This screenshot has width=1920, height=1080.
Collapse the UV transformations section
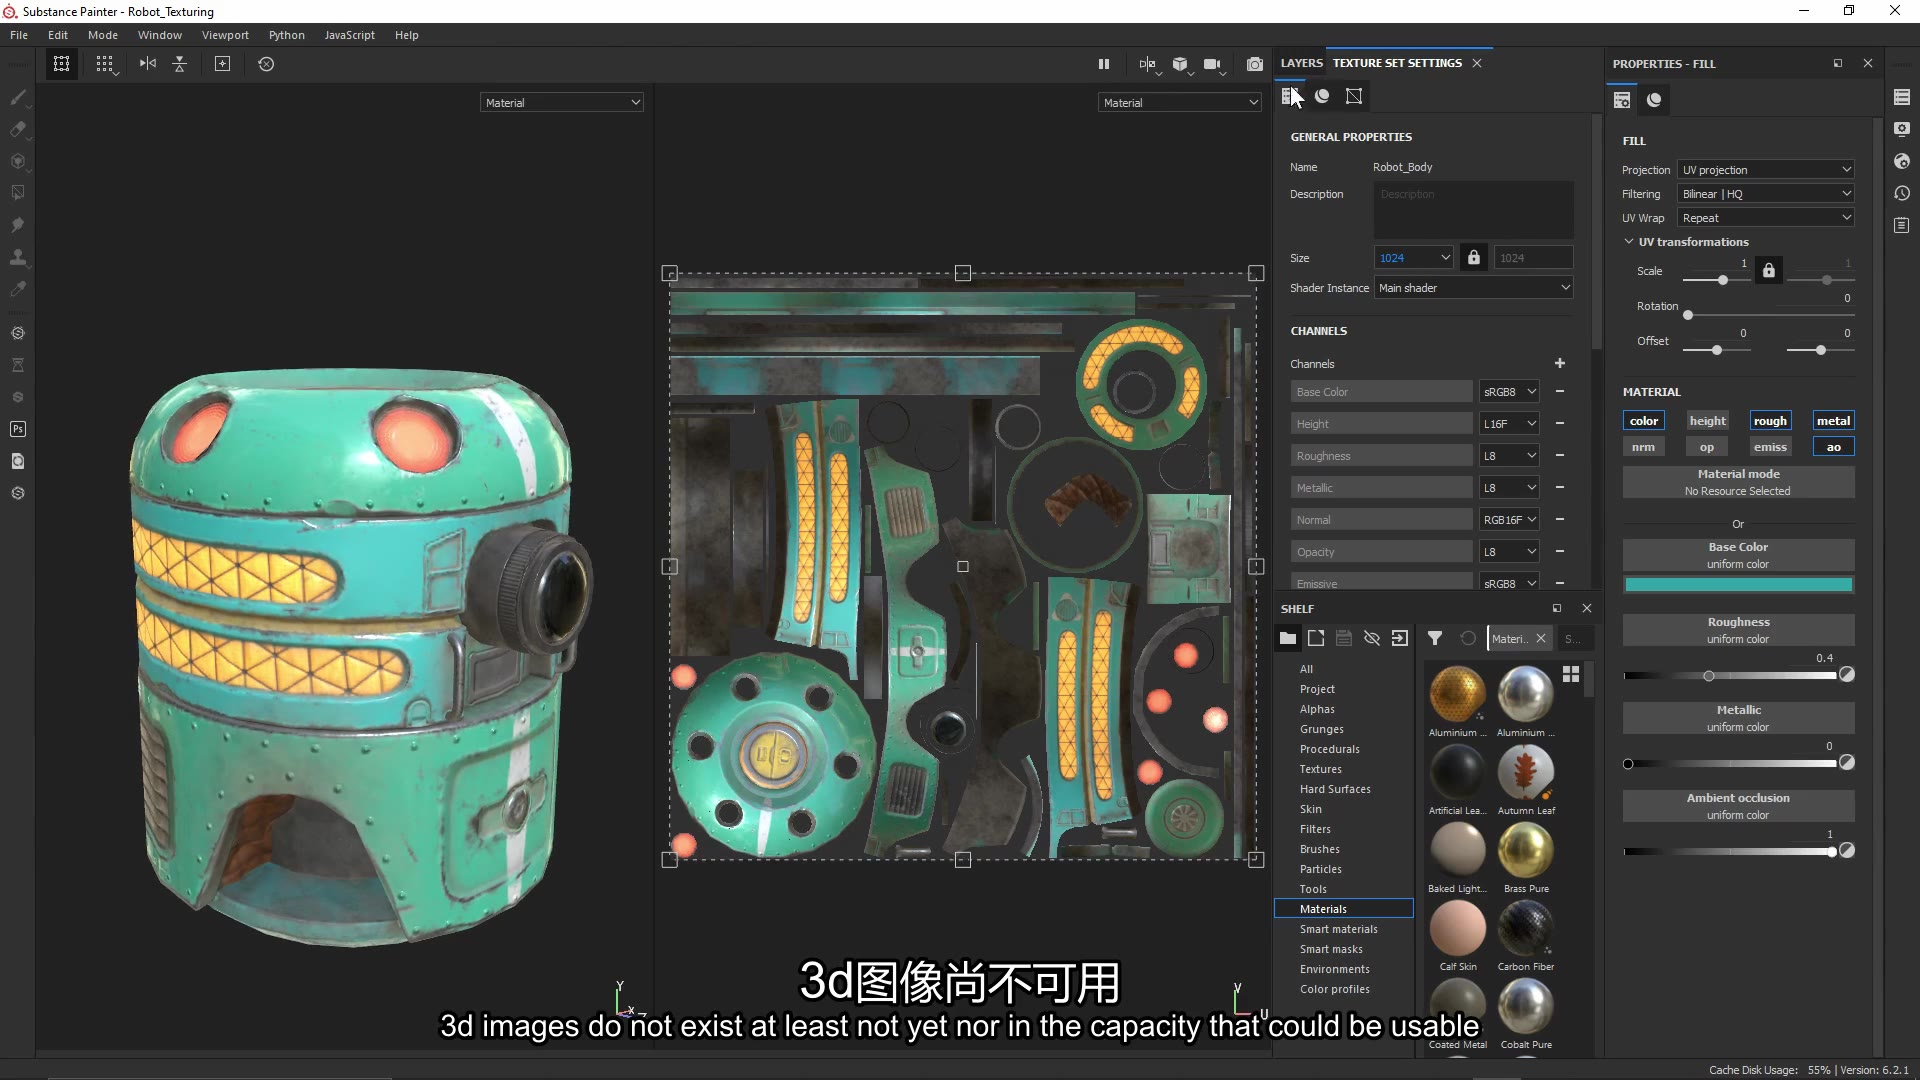[x=1629, y=242]
